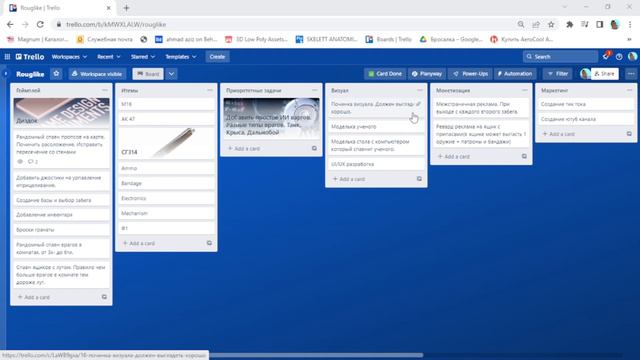Open the board menu three dots

631,74
